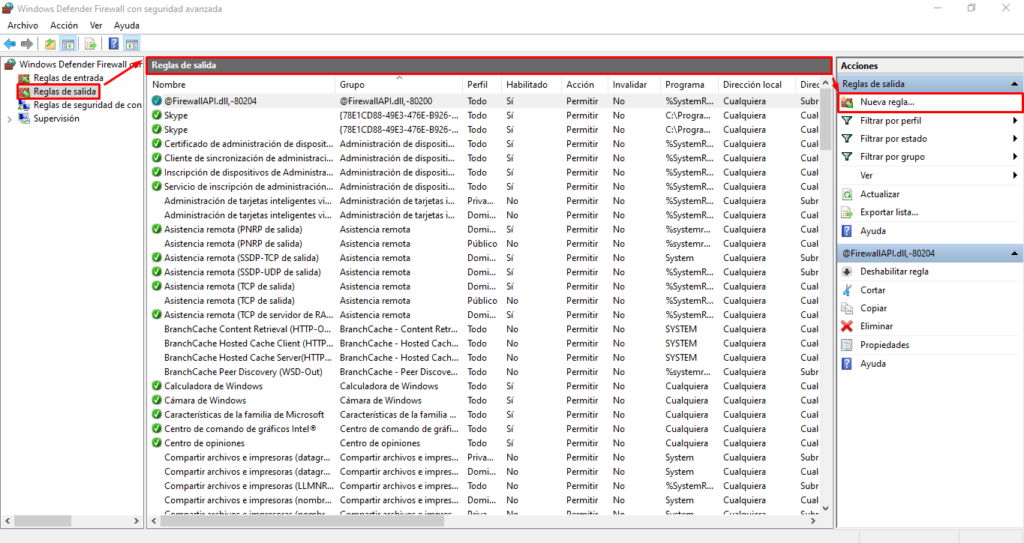The width and height of the screenshot is (1024, 543).
Task: Click Actualizar action
Action: coord(880,194)
